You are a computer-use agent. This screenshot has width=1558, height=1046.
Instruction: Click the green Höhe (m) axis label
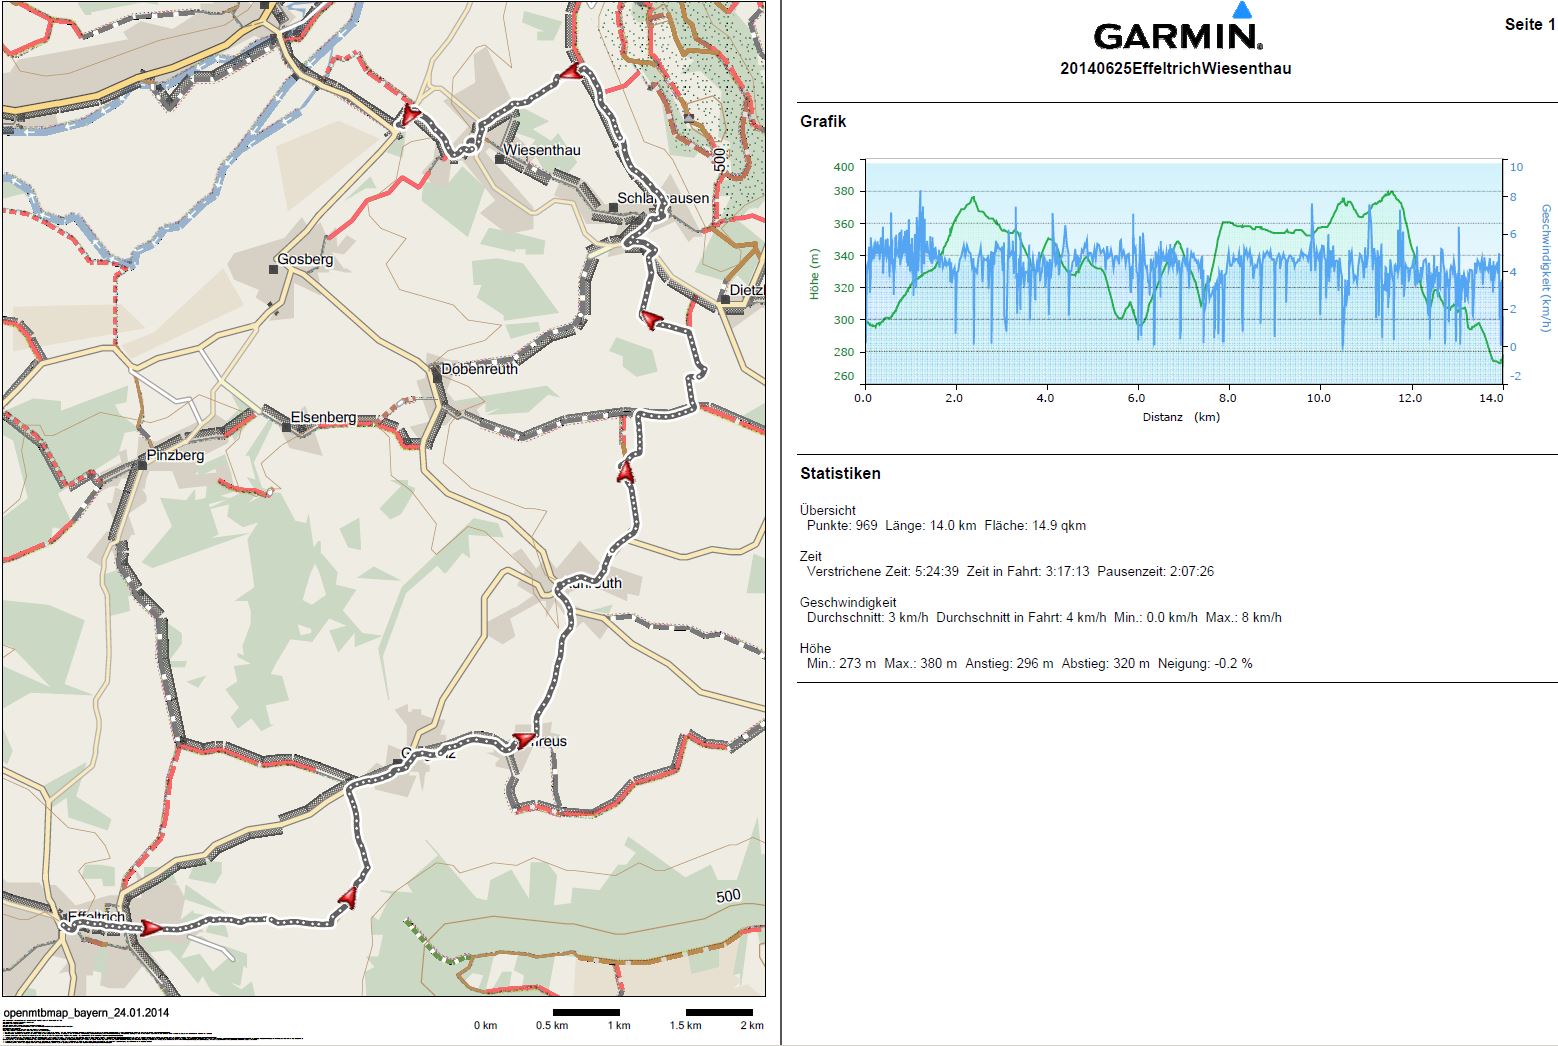point(814,274)
